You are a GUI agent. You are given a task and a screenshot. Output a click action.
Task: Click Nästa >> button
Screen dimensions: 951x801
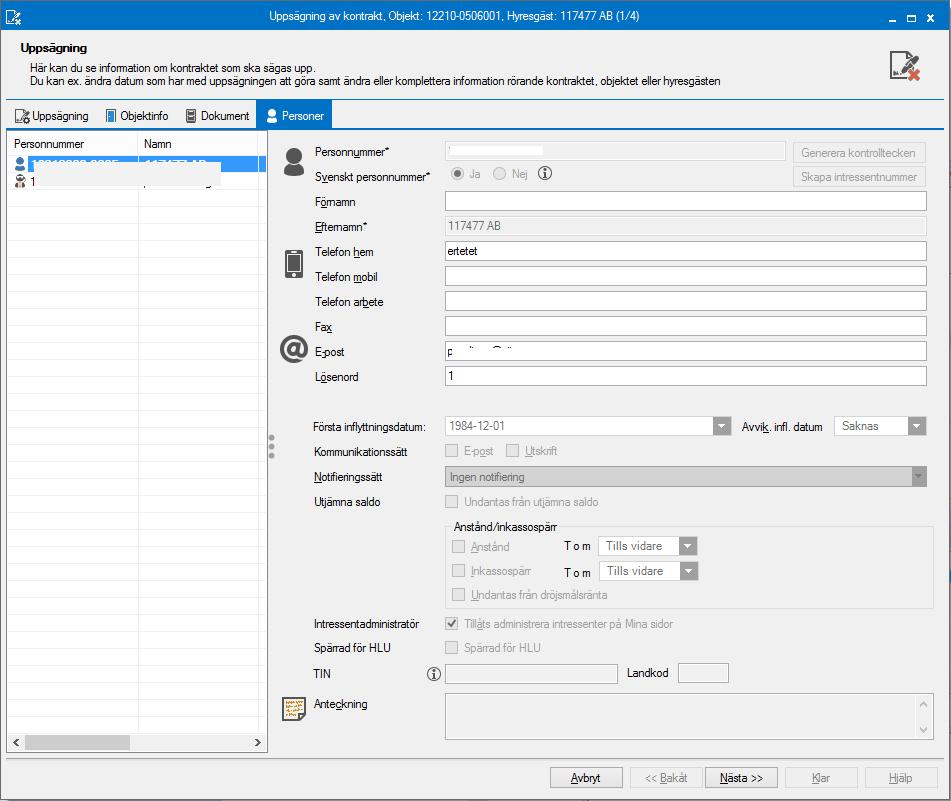point(741,778)
